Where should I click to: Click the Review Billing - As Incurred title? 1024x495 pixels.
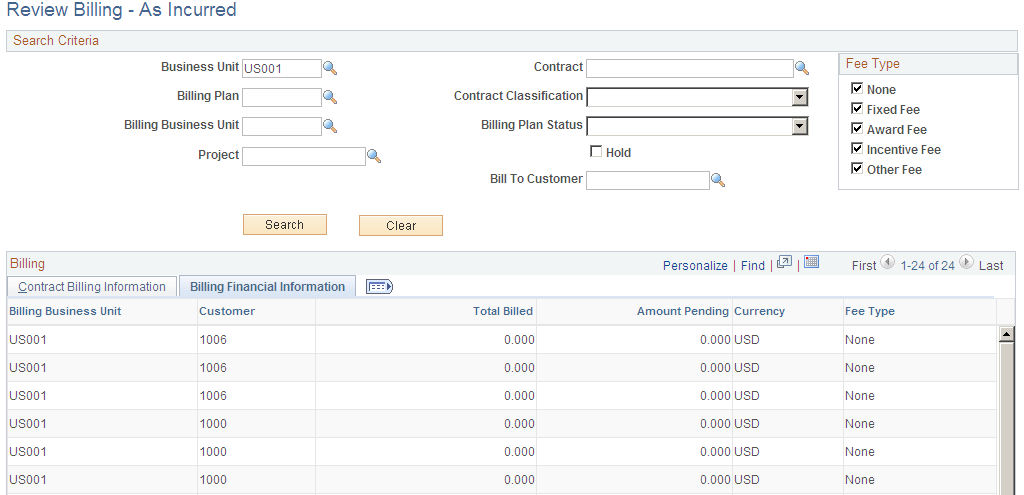coord(121,10)
